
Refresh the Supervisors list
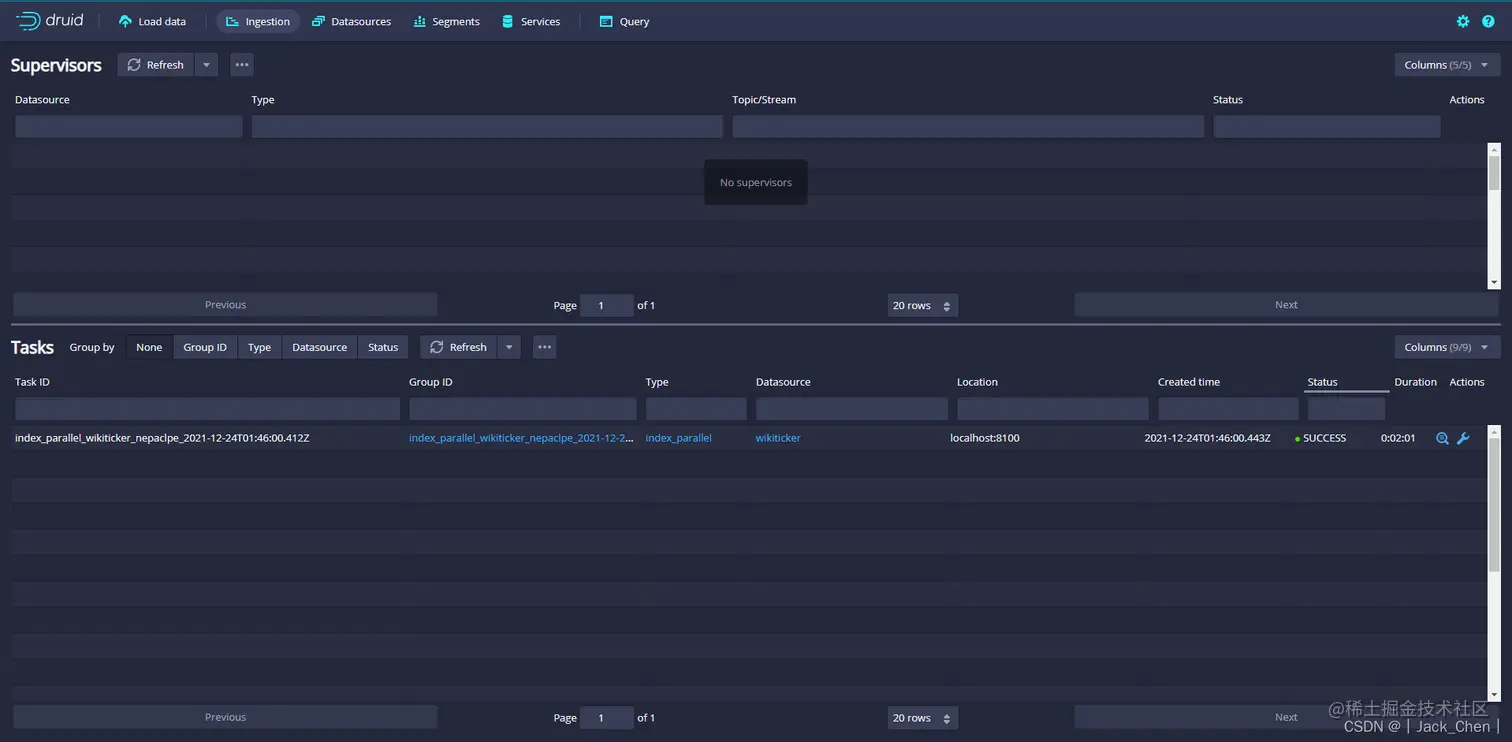point(156,65)
